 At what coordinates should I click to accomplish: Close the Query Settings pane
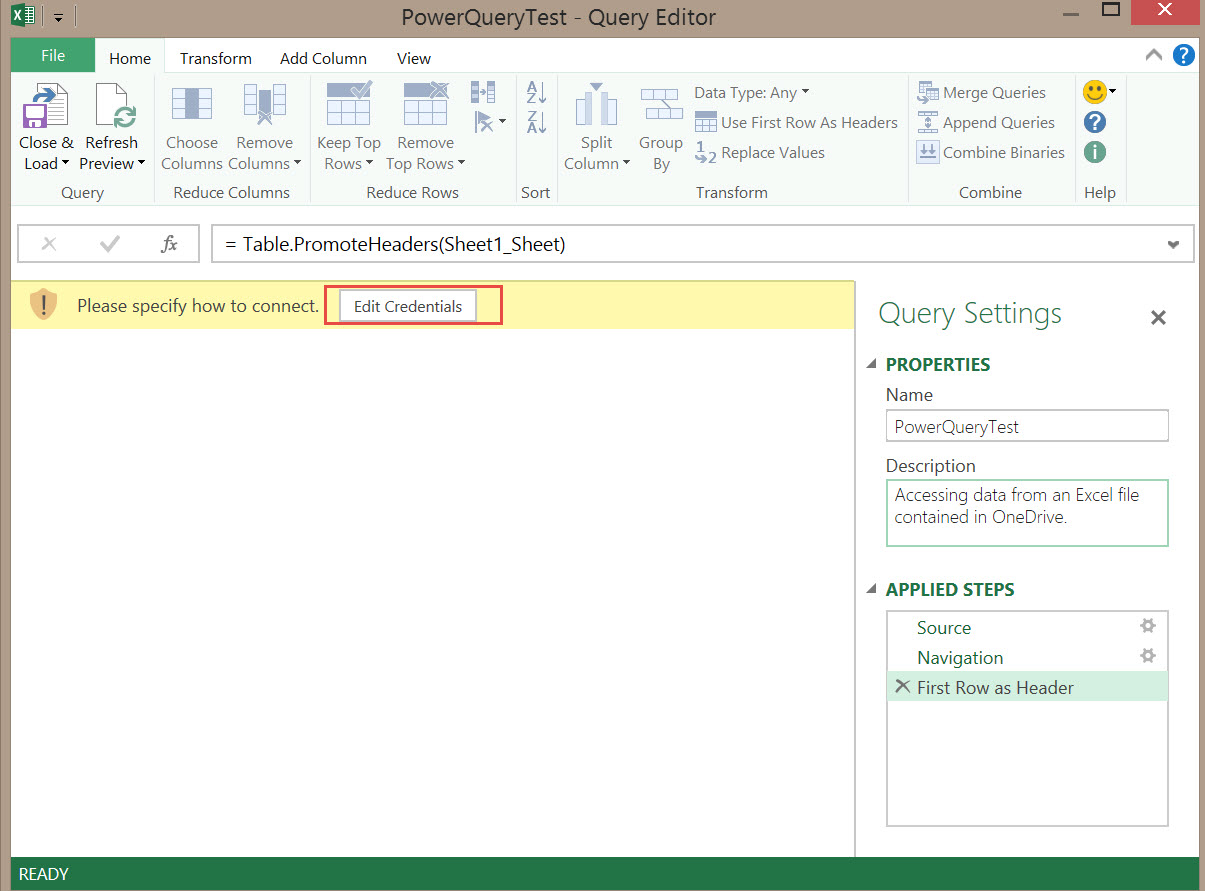[x=1158, y=318]
